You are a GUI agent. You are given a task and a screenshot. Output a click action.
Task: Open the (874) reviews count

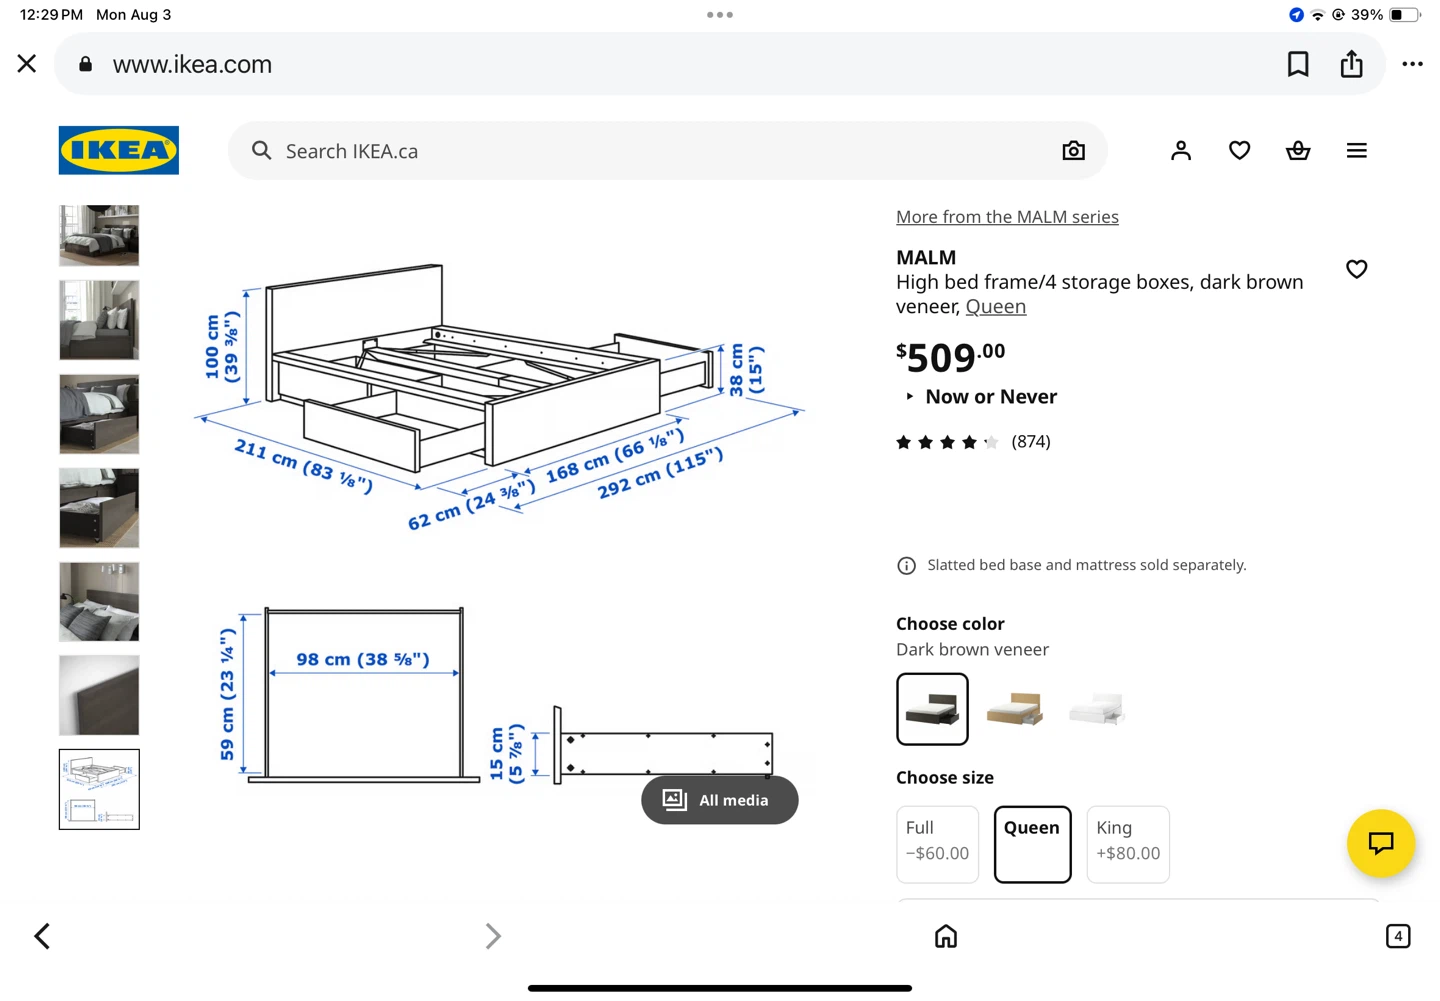point(1031,442)
